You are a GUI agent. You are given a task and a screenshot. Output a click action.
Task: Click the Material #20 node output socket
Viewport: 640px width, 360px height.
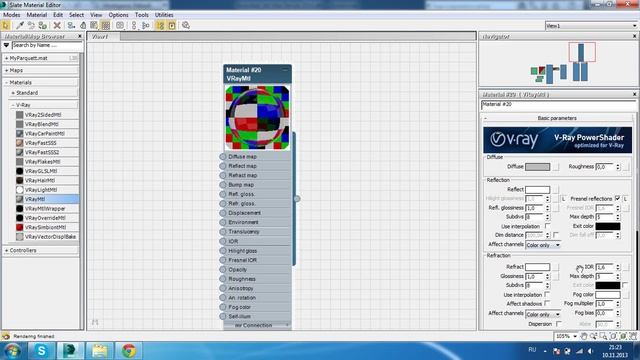pyautogui.click(x=297, y=198)
